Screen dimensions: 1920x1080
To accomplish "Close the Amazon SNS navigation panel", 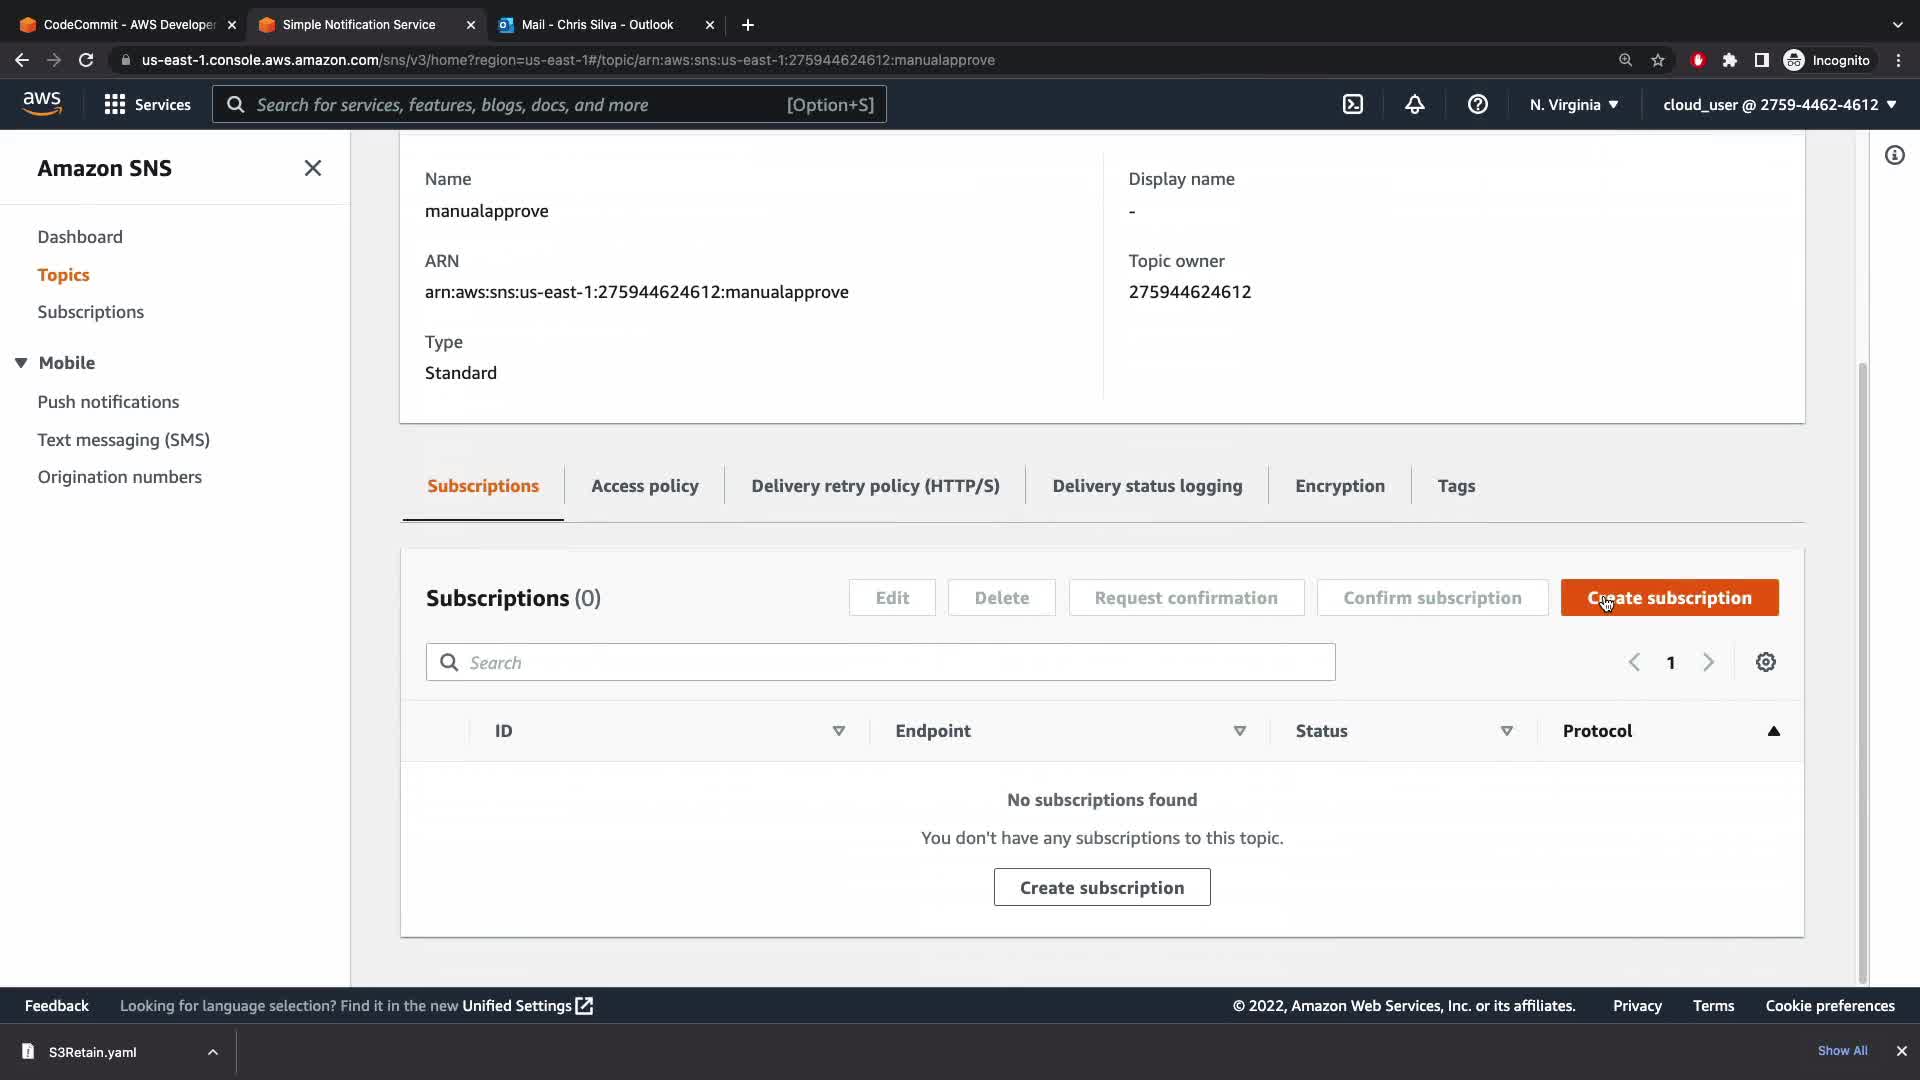I will tap(312, 168).
